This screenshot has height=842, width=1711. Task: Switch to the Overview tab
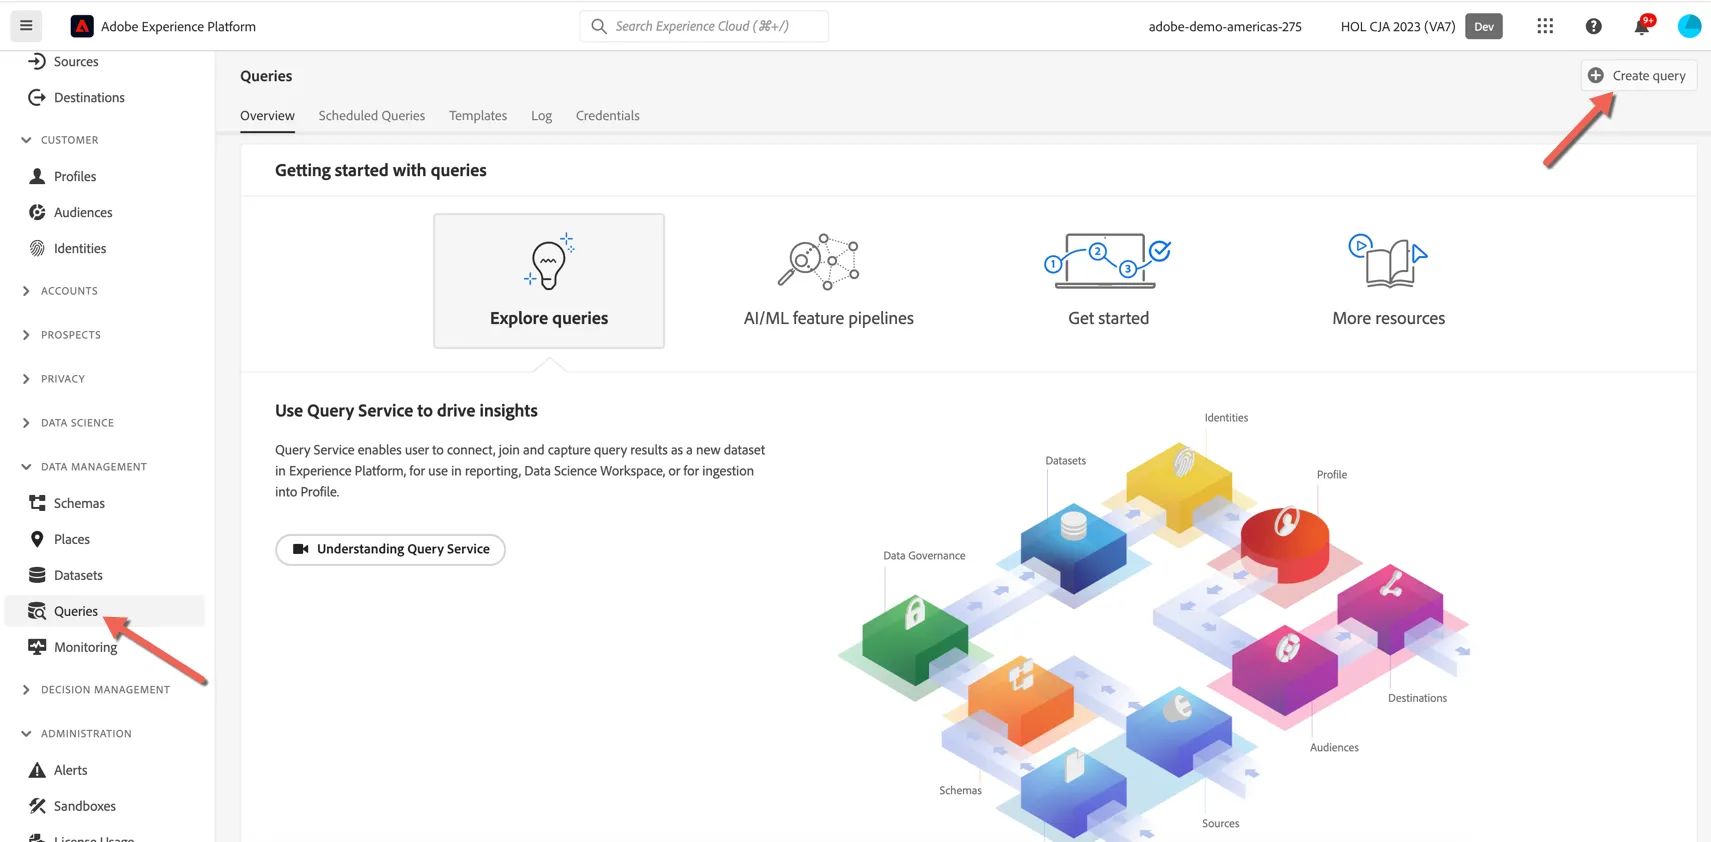[267, 116]
